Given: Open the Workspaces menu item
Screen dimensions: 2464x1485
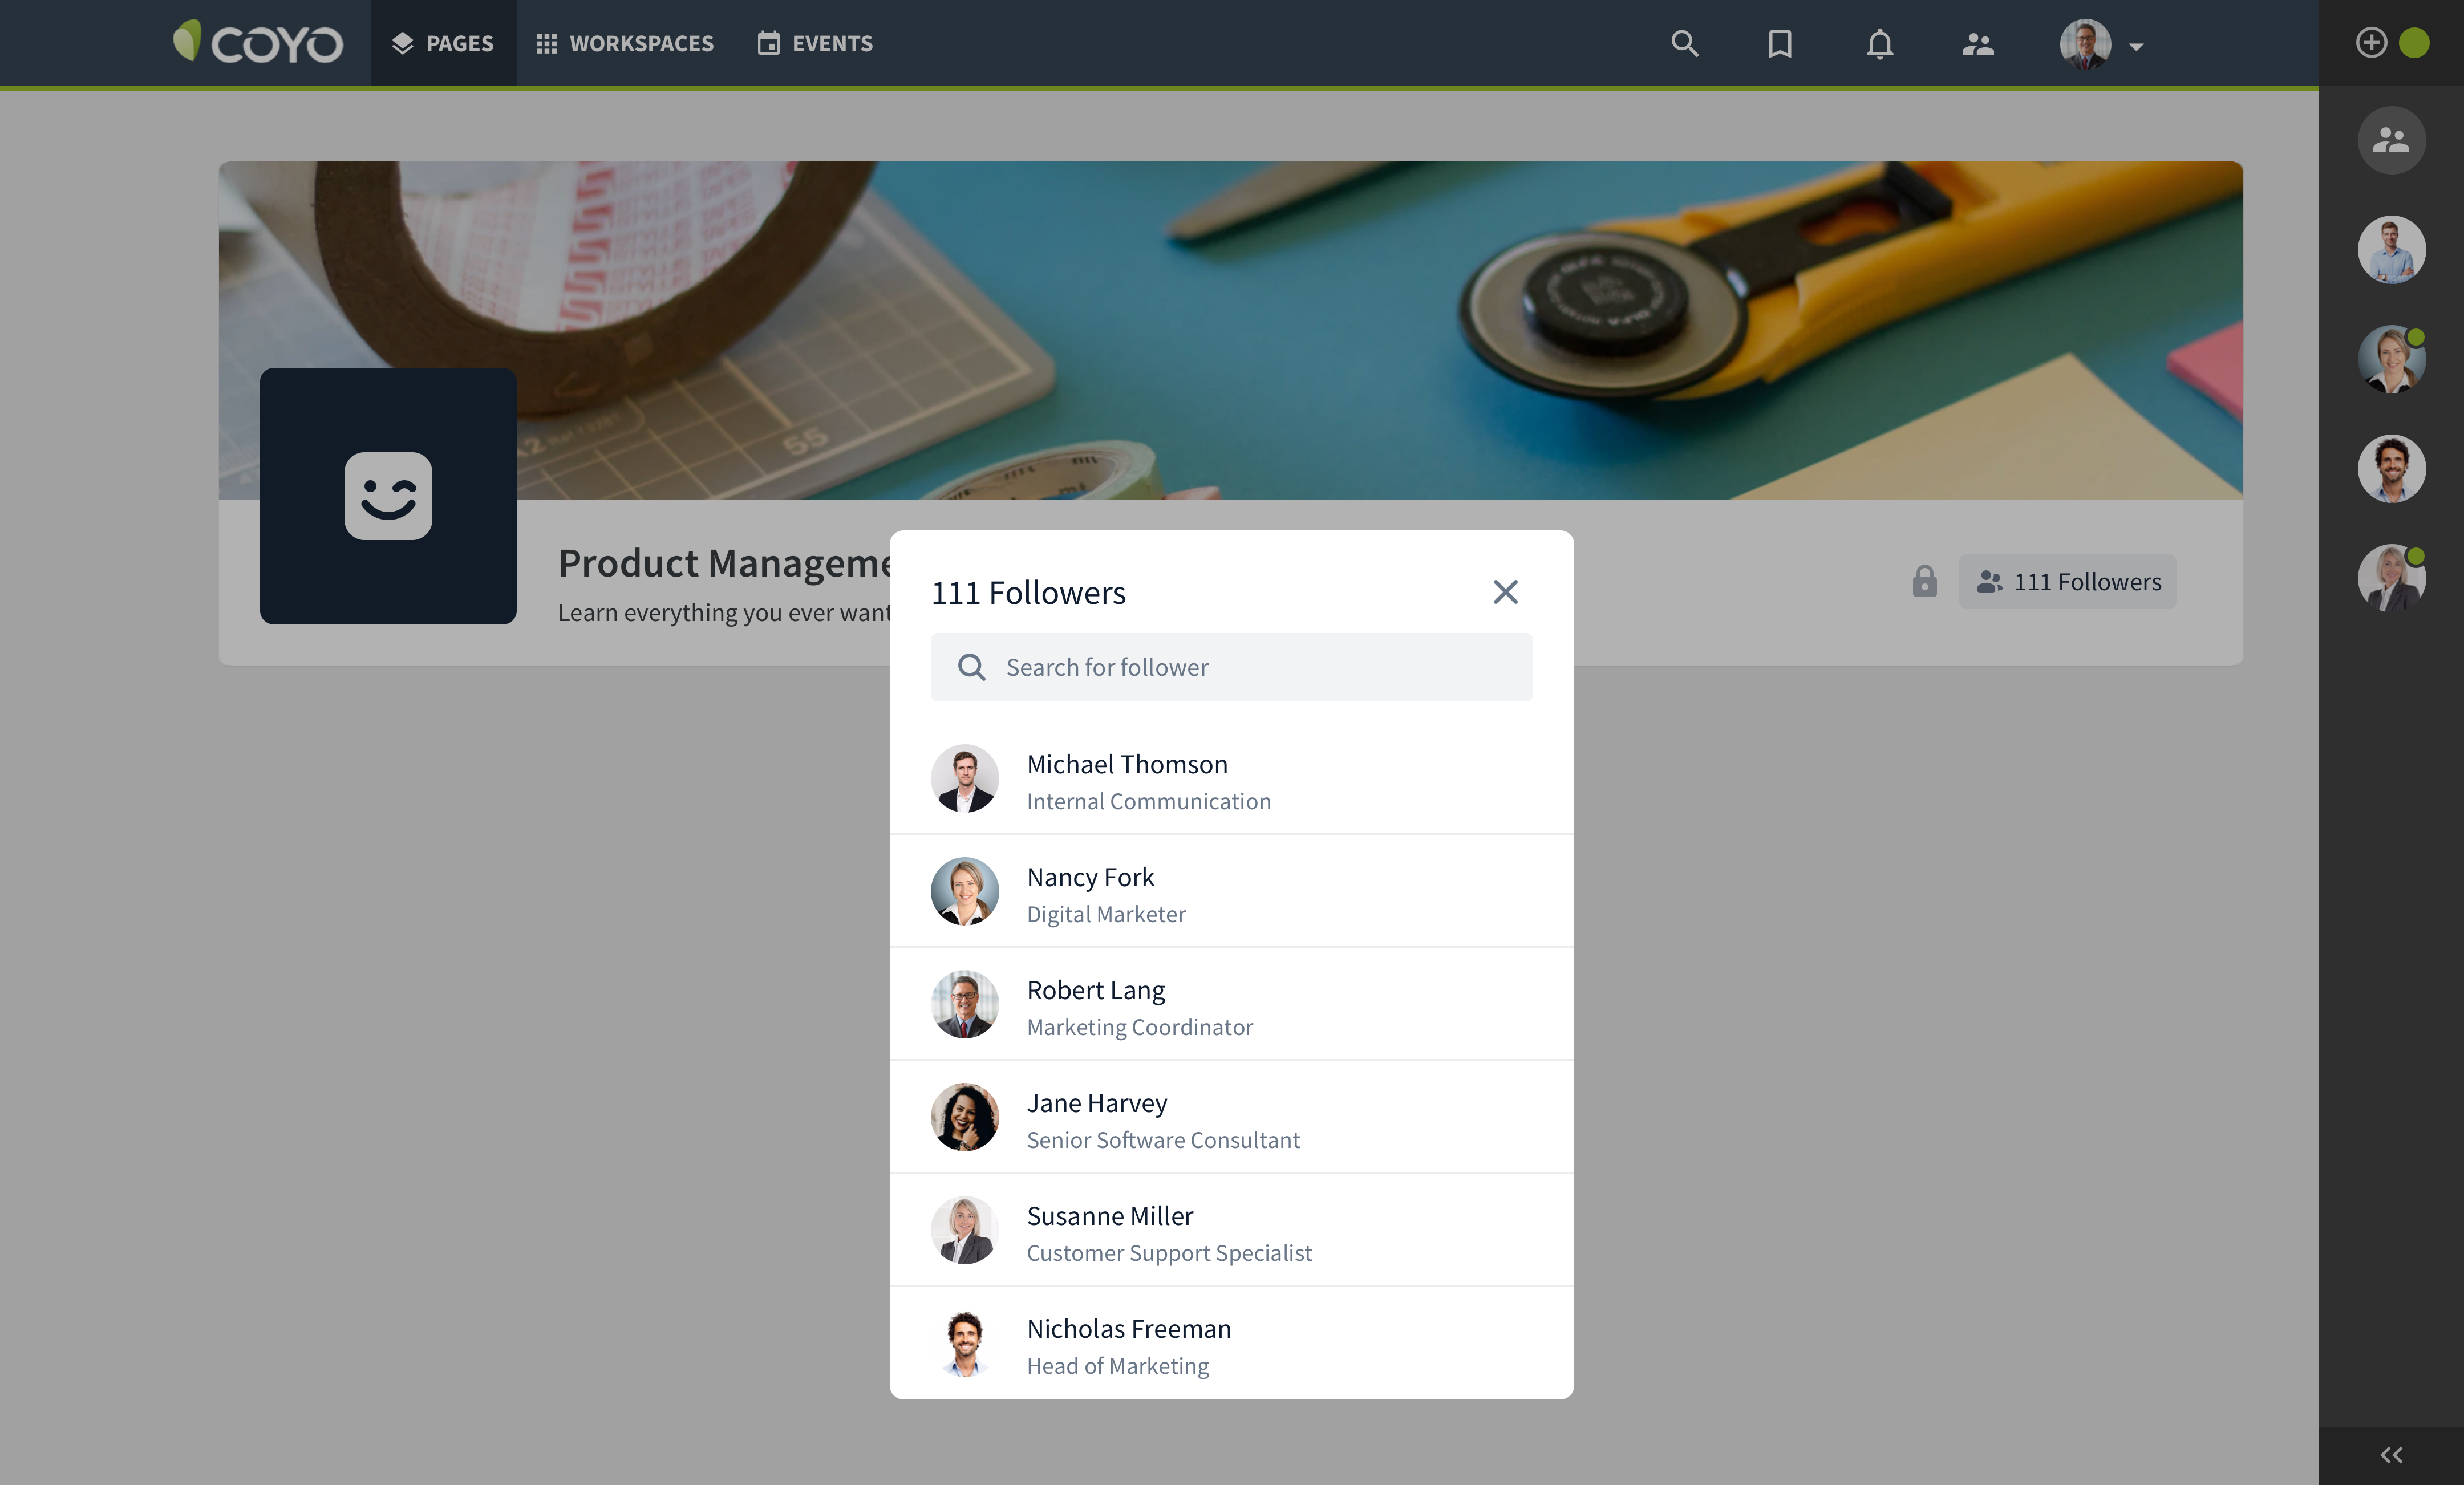Looking at the screenshot, I should point(625,43).
